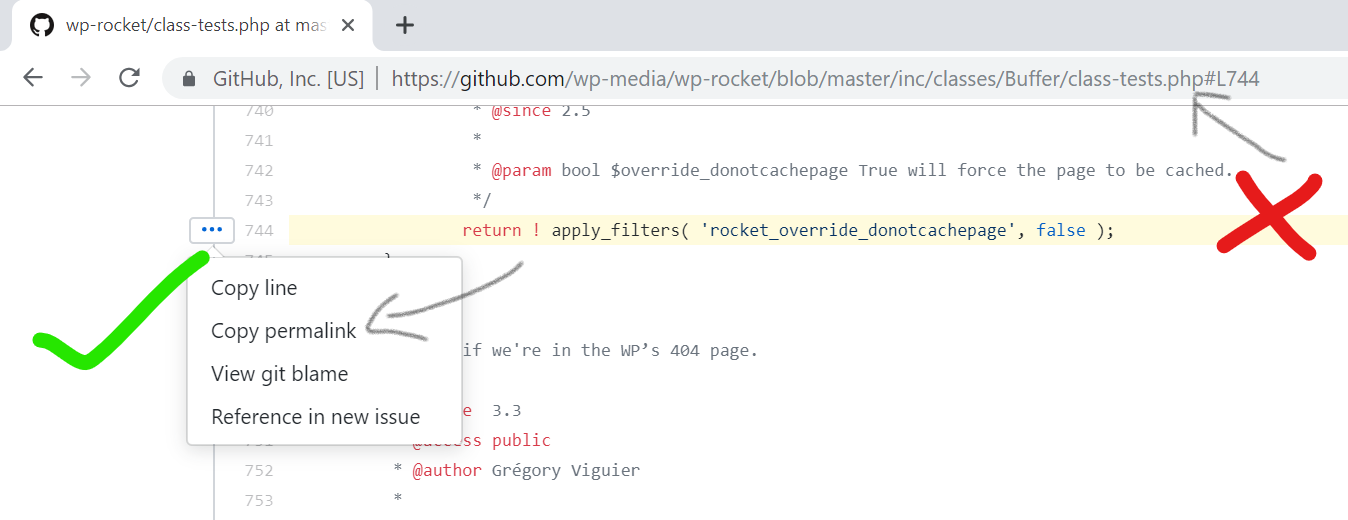
Task: Click the browser back arrow
Action: click(x=33, y=78)
